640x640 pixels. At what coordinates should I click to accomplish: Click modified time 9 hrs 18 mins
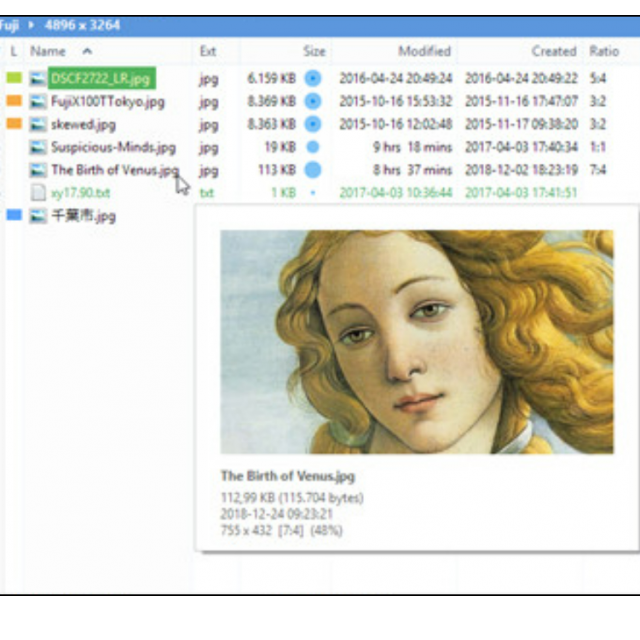412,147
